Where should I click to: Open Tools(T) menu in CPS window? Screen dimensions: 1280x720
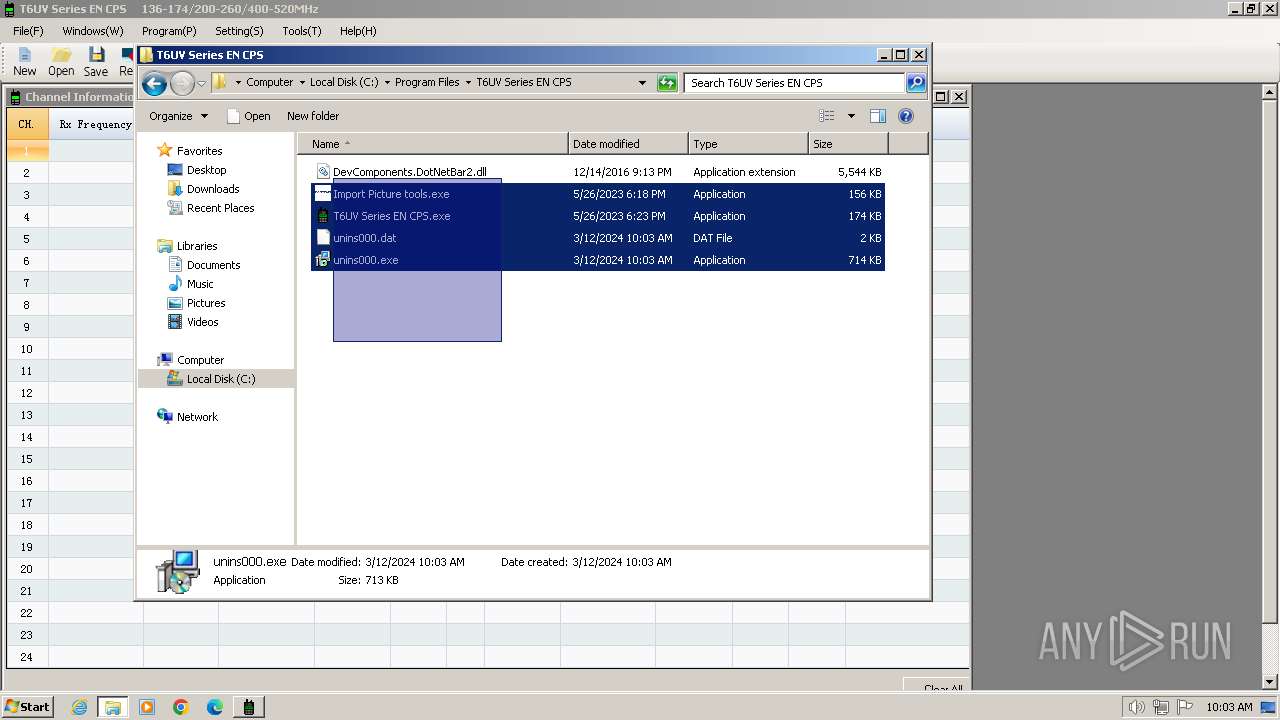(x=302, y=31)
